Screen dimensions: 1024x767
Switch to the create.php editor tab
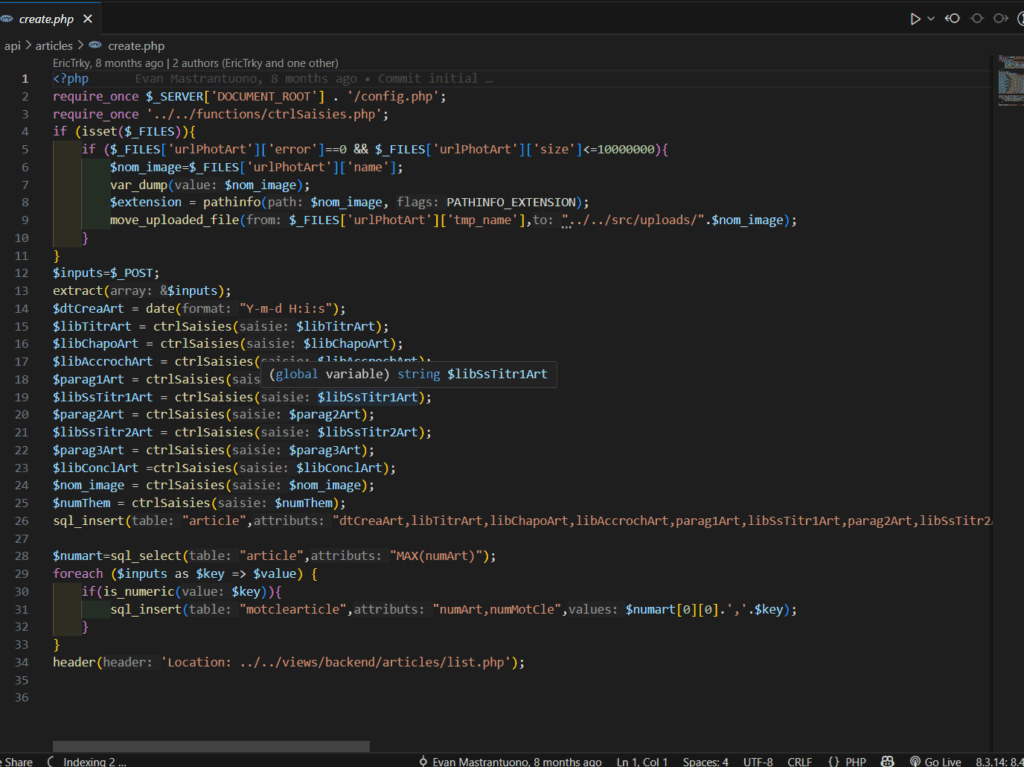click(x=47, y=17)
